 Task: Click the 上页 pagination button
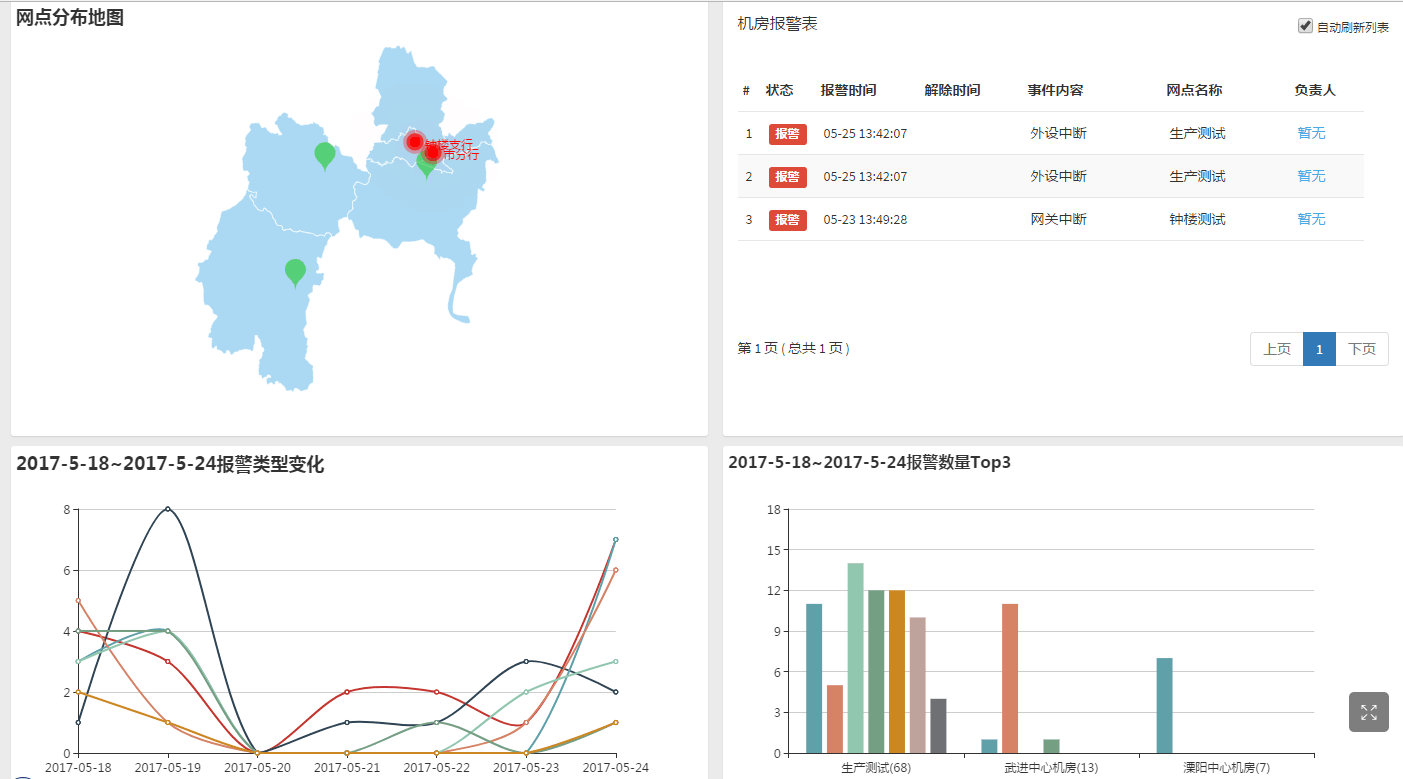pyautogui.click(x=1277, y=348)
